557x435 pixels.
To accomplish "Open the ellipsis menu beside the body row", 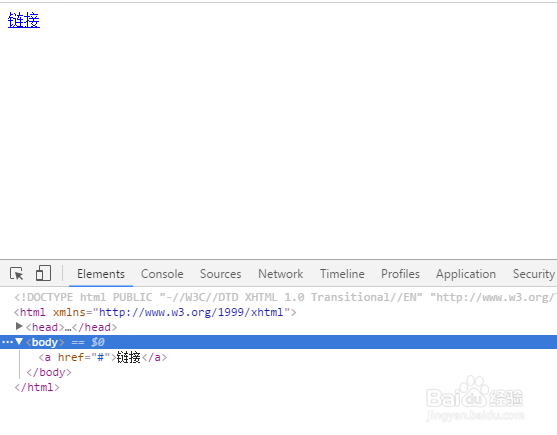I will pos(7,342).
